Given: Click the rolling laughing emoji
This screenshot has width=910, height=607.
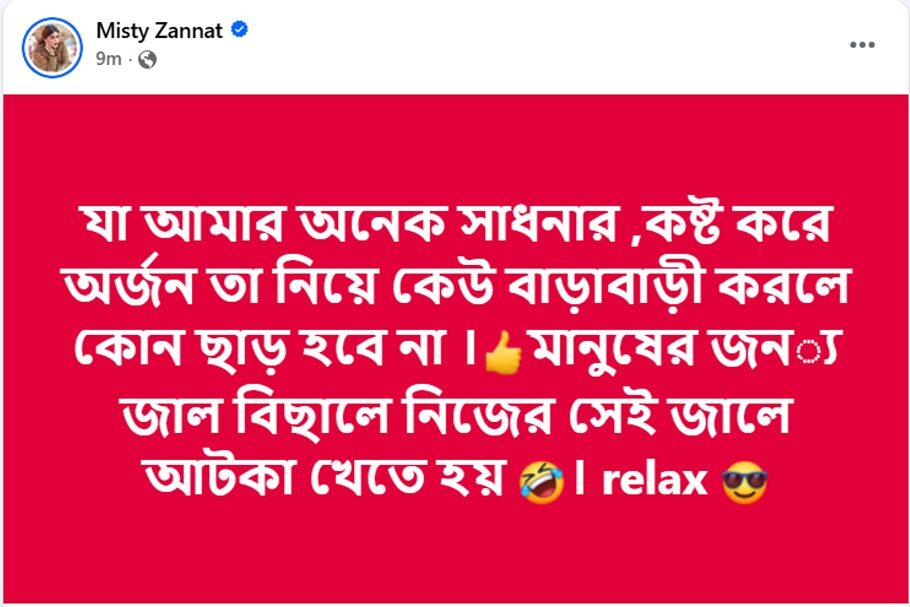Looking at the screenshot, I should click(541, 481).
